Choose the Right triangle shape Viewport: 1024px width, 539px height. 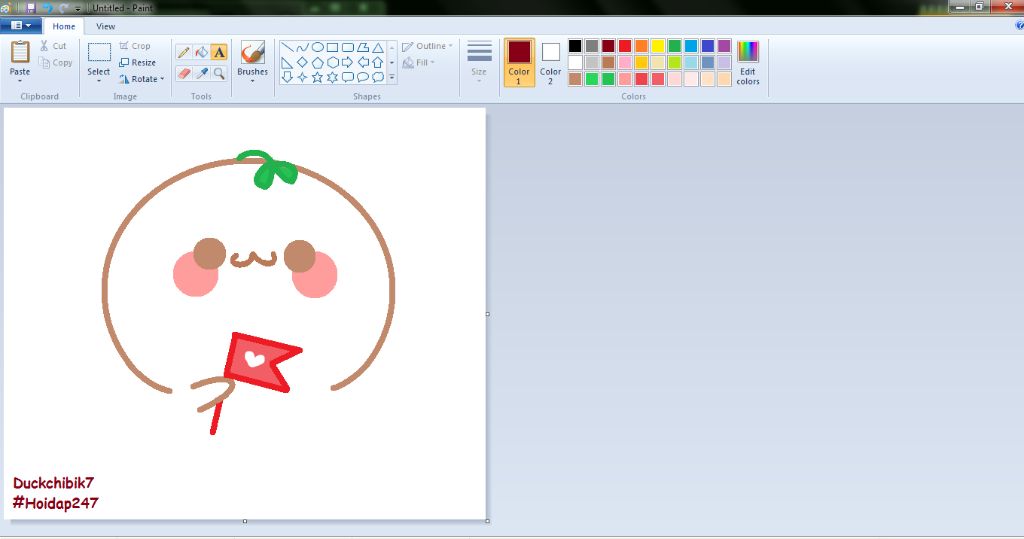coord(287,63)
